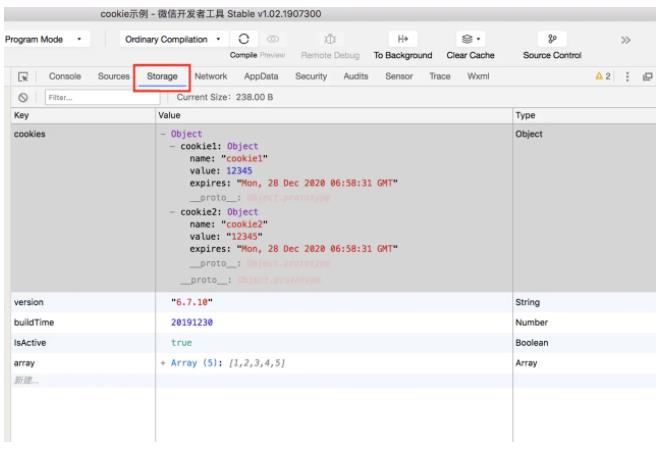664x472 pixels.
Task: Switch to the Sources tab
Action: click(113, 76)
